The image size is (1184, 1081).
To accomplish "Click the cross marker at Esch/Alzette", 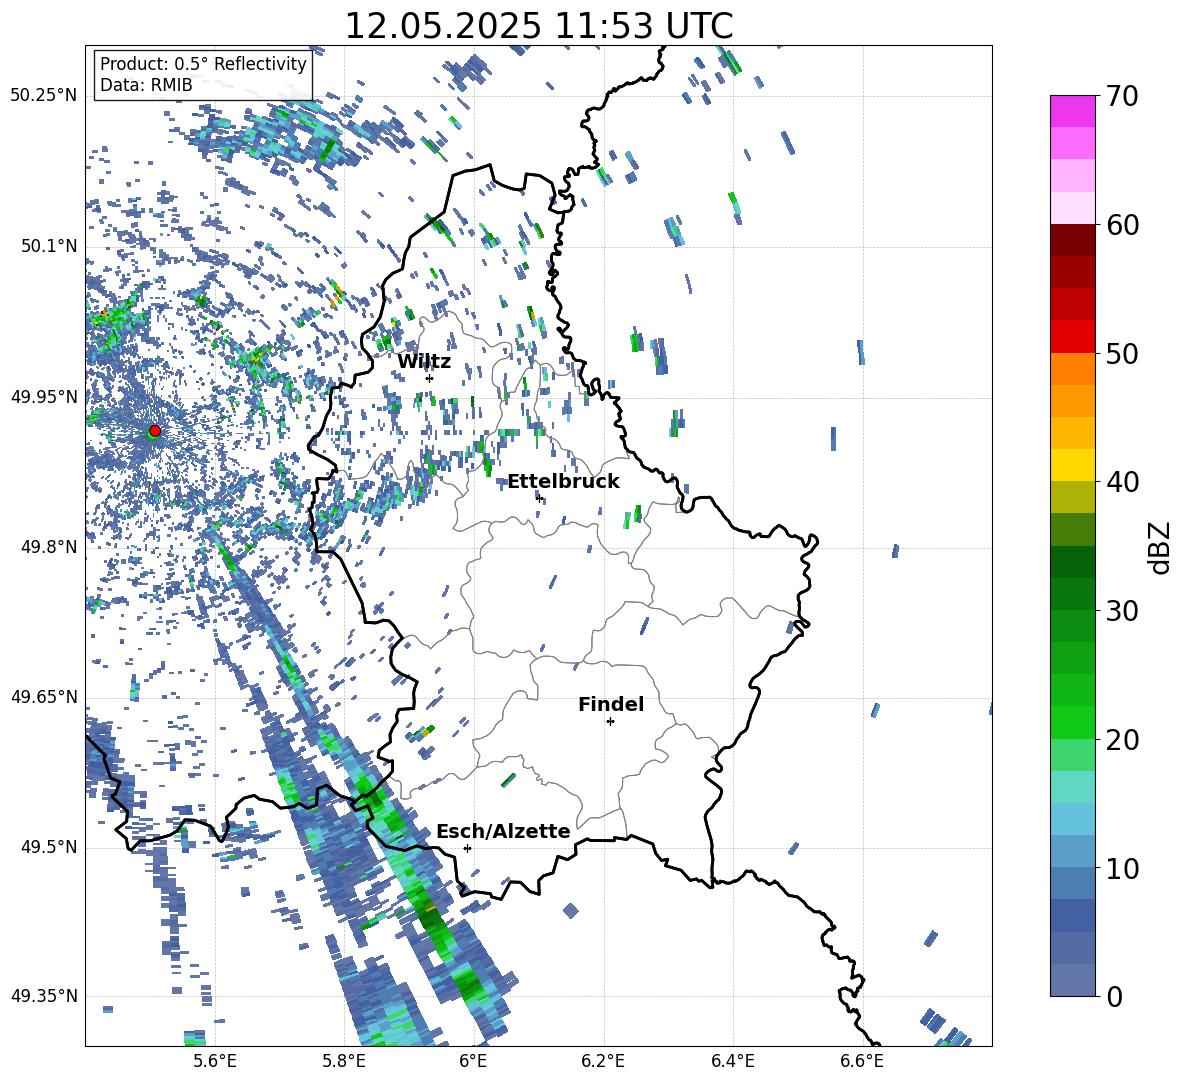I will coord(467,848).
